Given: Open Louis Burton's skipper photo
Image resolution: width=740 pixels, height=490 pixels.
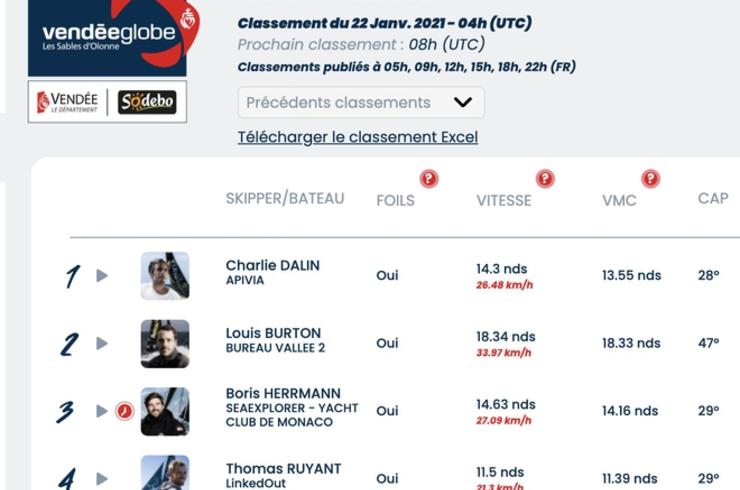Looking at the screenshot, I should pyautogui.click(x=165, y=344).
